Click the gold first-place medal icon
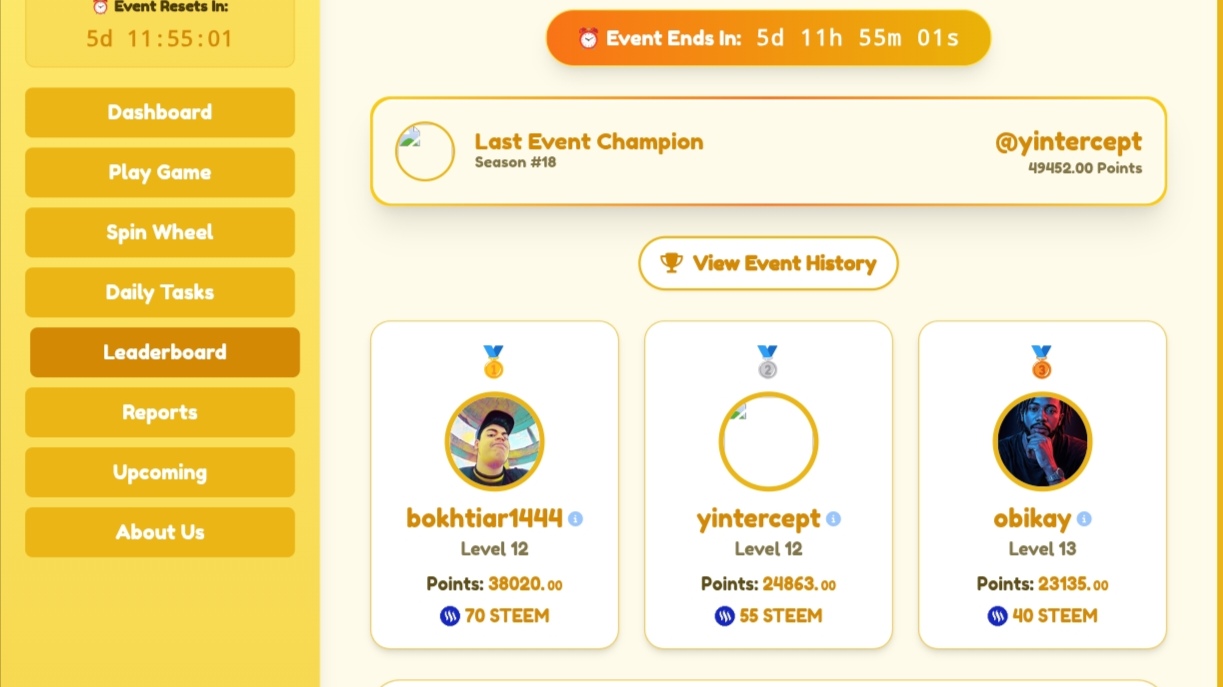 click(494, 362)
